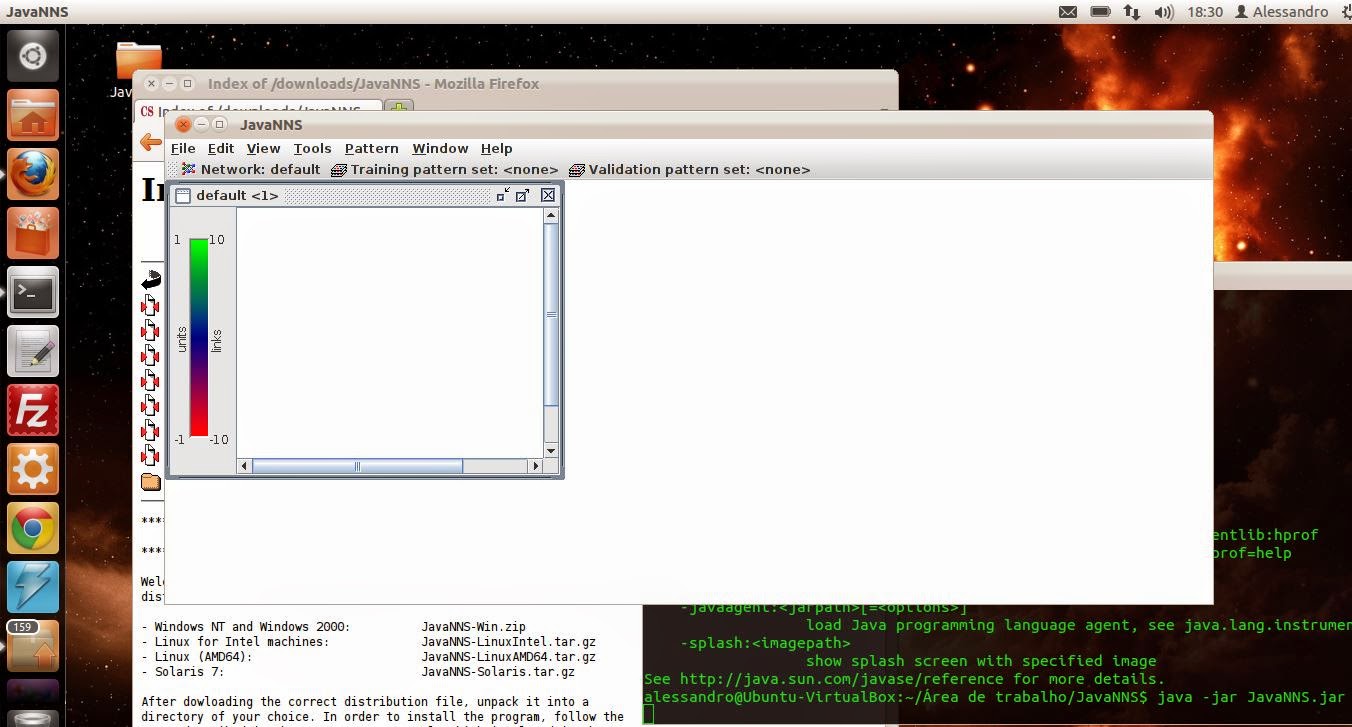Click the scroll right arrow in network view
The height and width of the screenshot is (727, 1352).
tap(536, 466)
